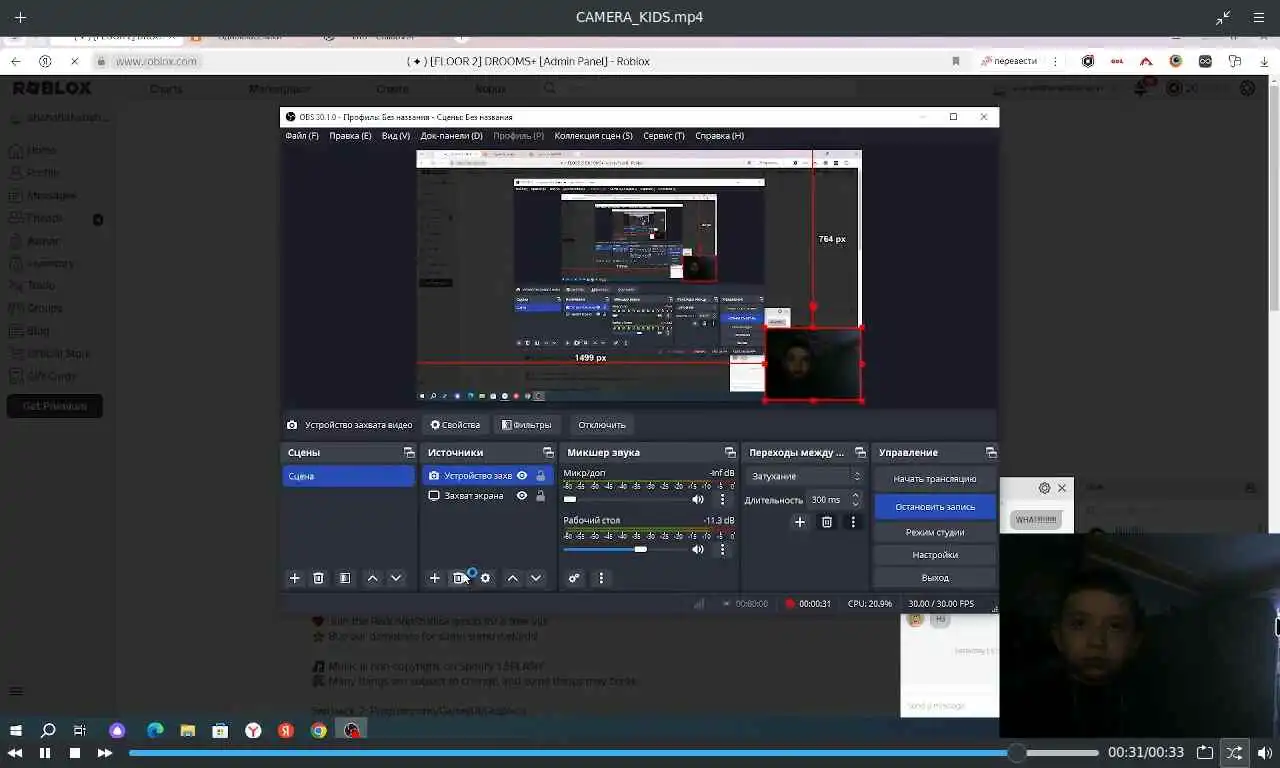Viewport: 1280px width, 768px height.
Task: Open Chrome icon in recorded taskbar
Action: pyautogui.click(x=318, y=731)
